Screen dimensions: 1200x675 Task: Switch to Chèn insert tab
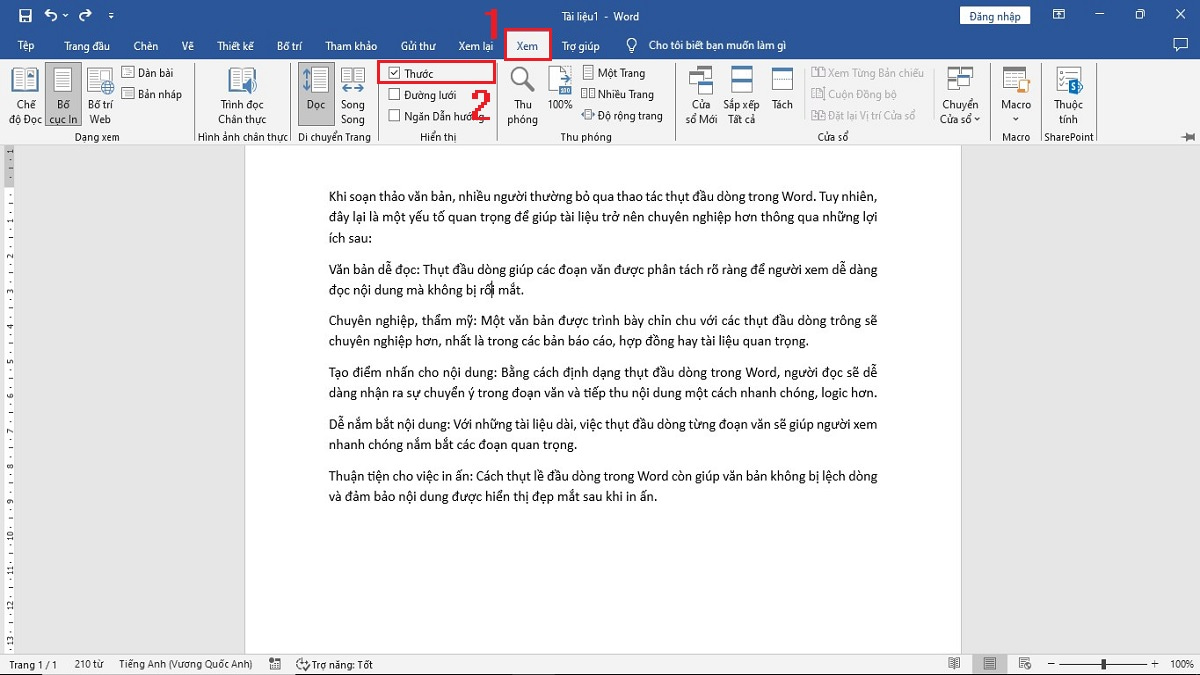[146, 46]
